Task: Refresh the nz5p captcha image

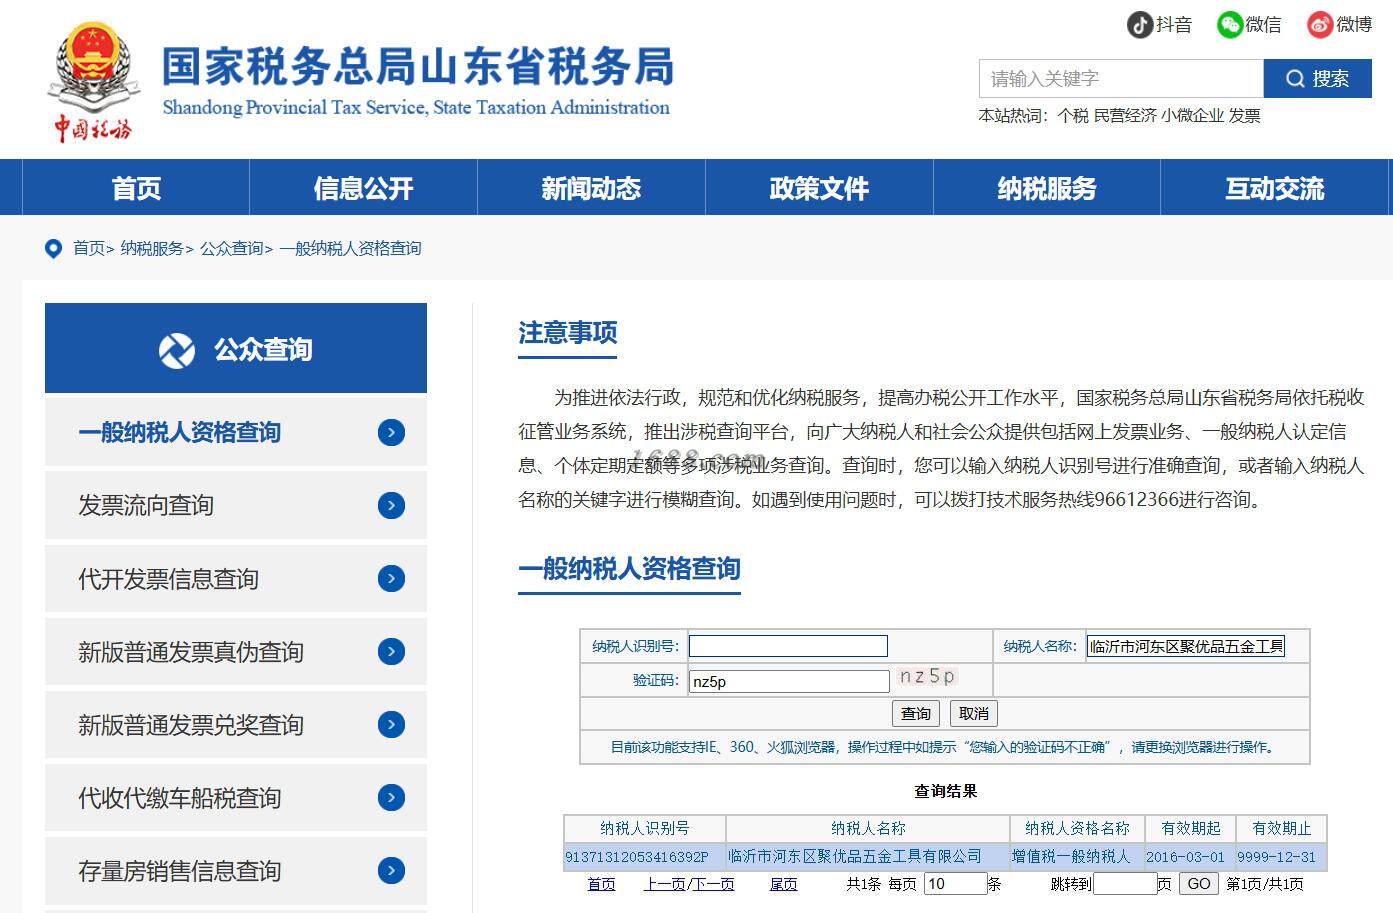Action: [927, 677]
